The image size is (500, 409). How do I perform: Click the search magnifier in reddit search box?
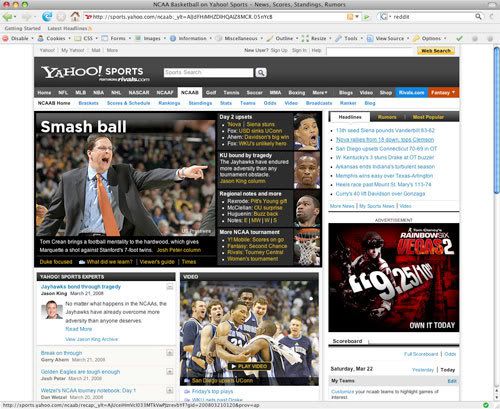(478, 16)
